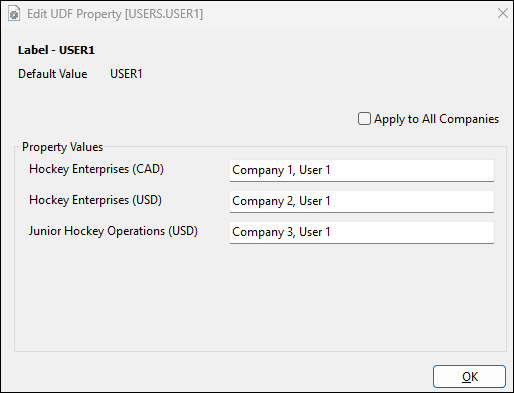Click the bold 'Label - USER1' heading

pos(56,50)
